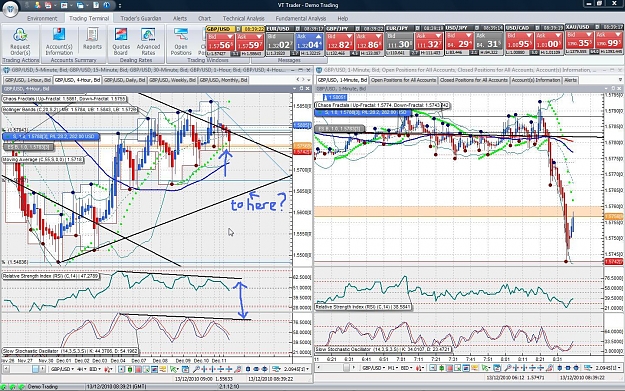
Task: Click the document icon in quick access toolbar
Action: pos(96,5)
